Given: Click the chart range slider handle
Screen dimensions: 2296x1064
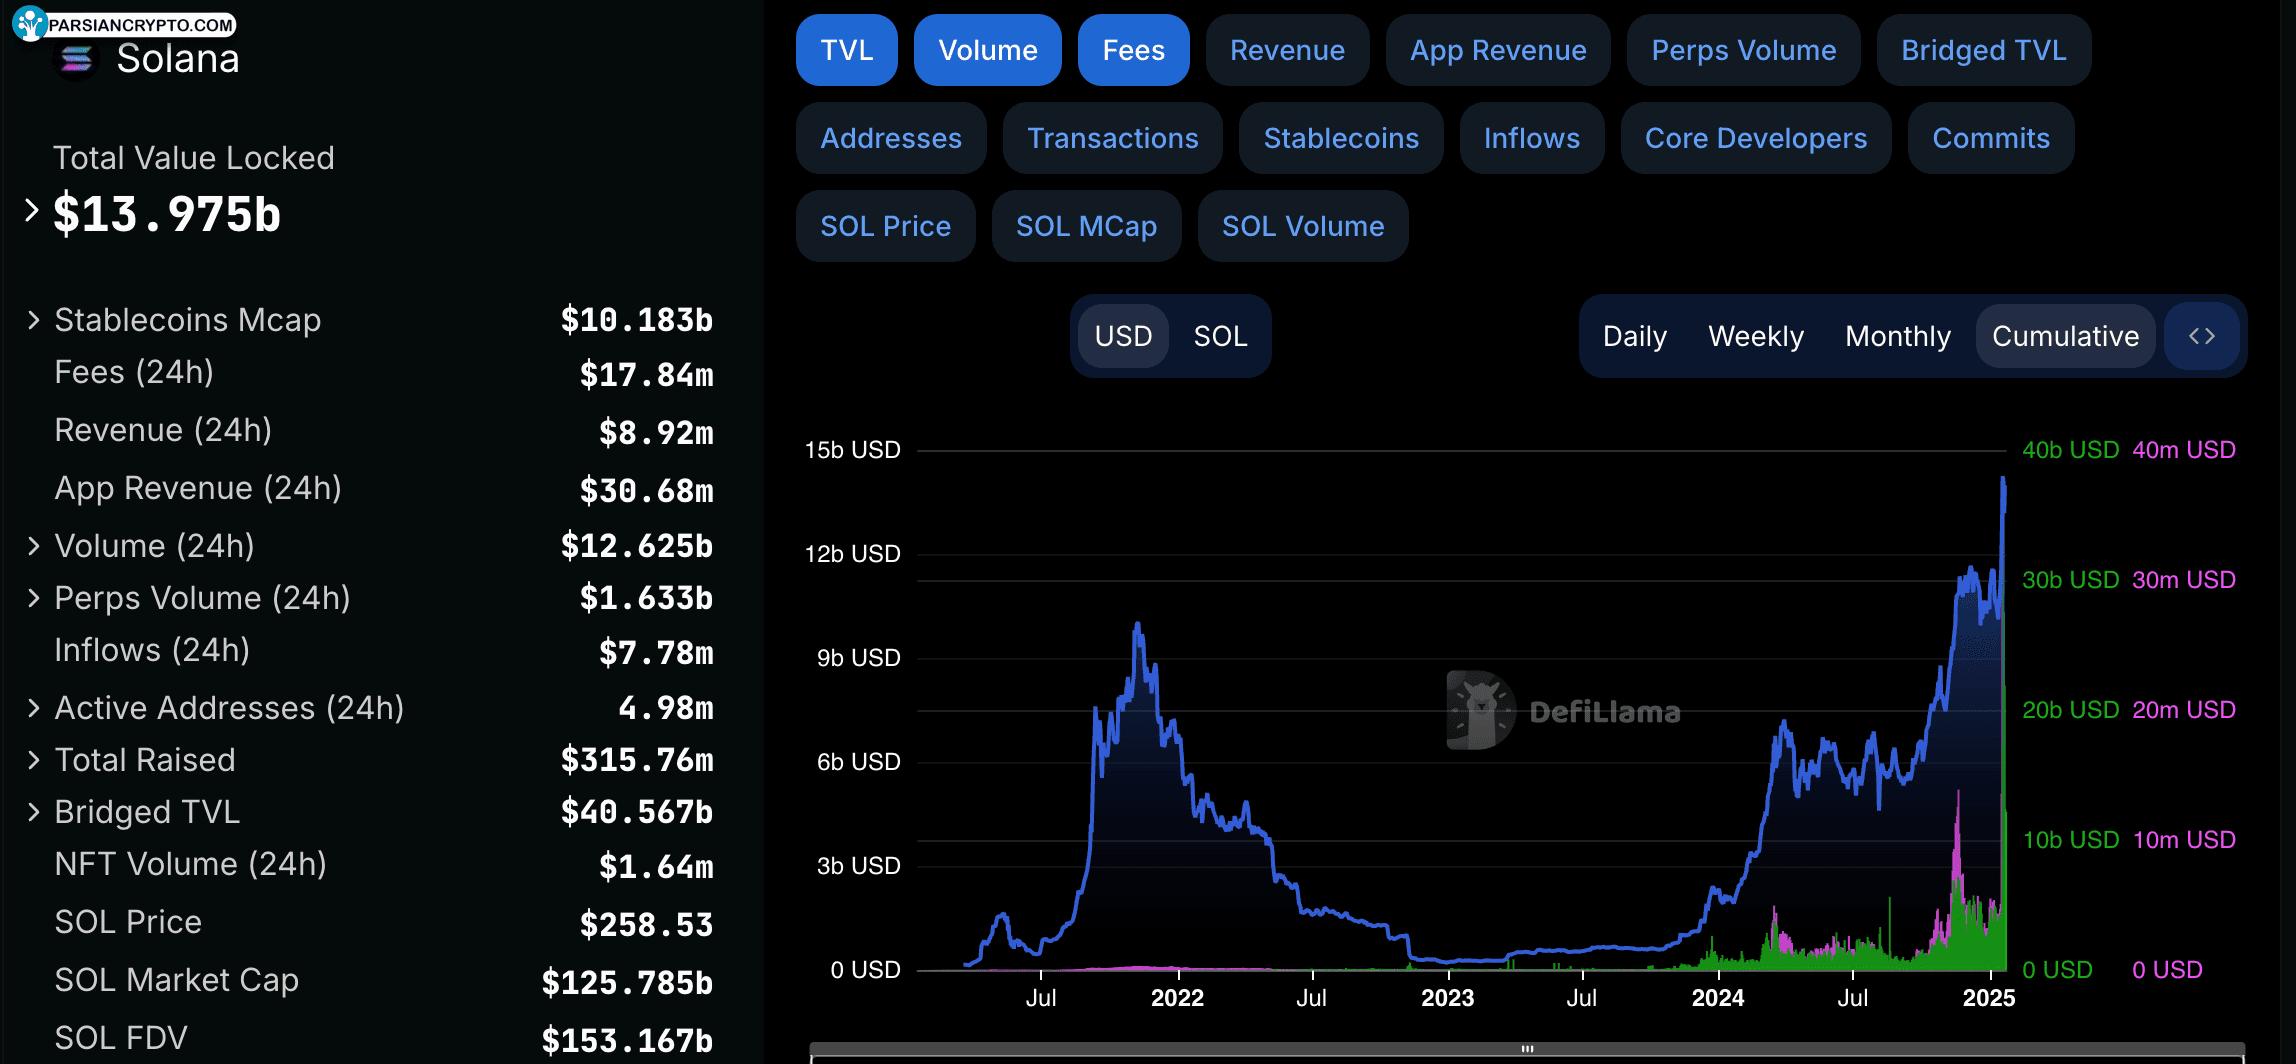Looking at the screenshot, I should (x=1527, y=1049).
